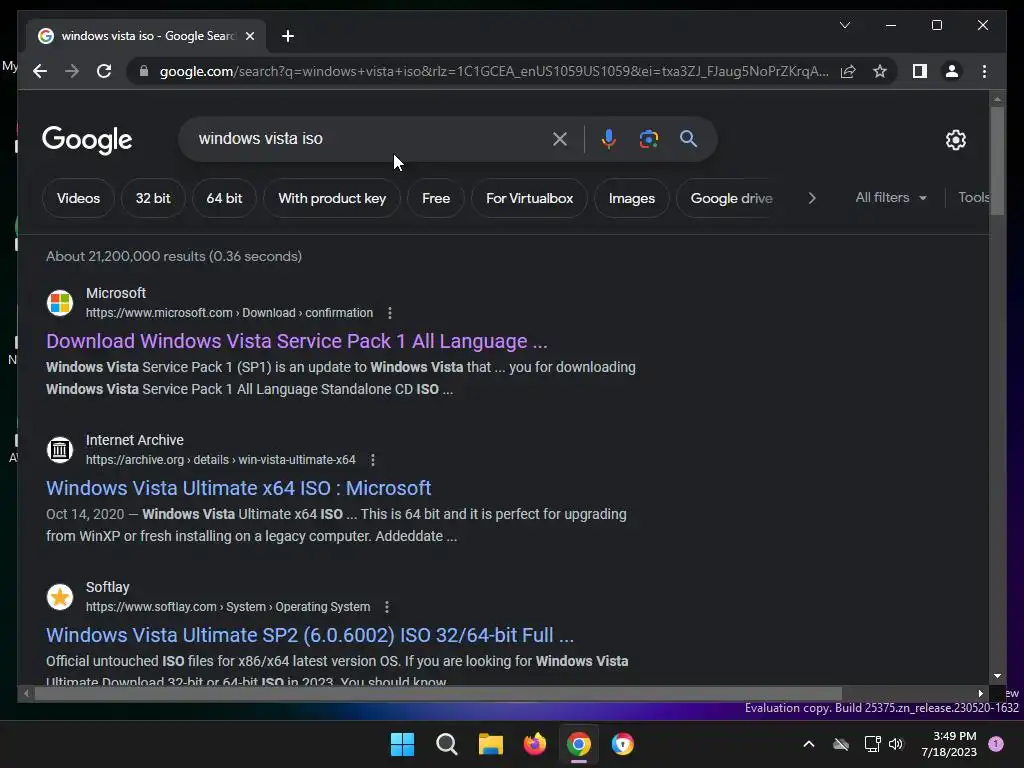Open the volume control in tray
1024x768 pixels.
[896, 744]
